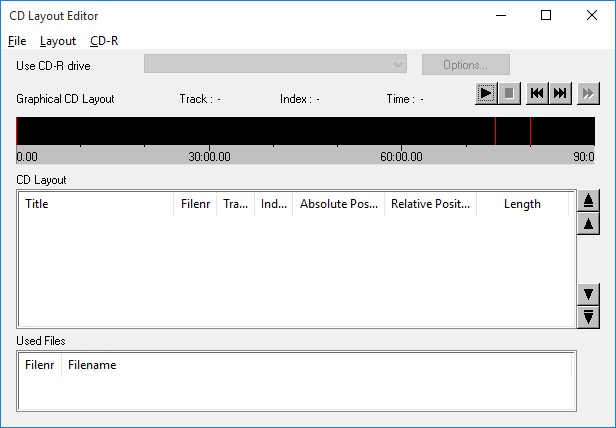Click the Filenr column in CD Layout
Image resolution: width=616 pixels, height=428 pixels.
tap(195, 204)
